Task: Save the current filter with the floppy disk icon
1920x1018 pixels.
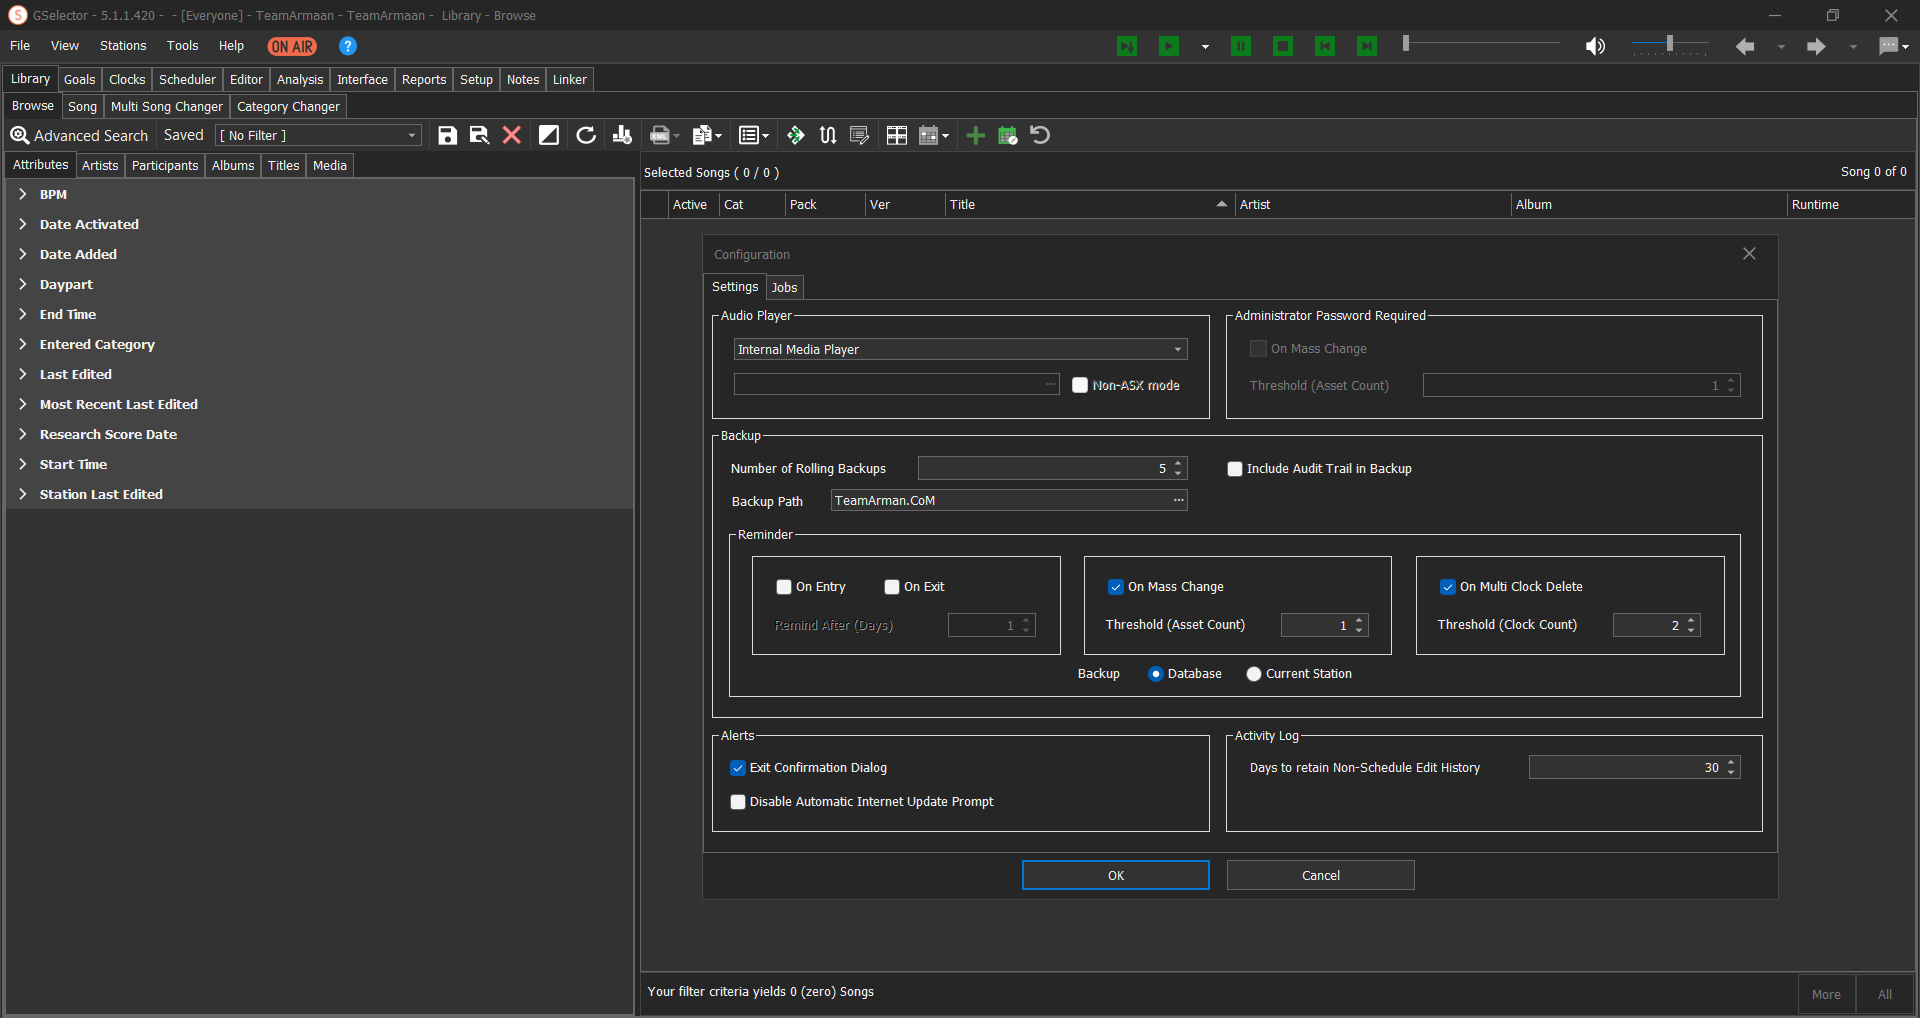Action: (x=447, y=135)
